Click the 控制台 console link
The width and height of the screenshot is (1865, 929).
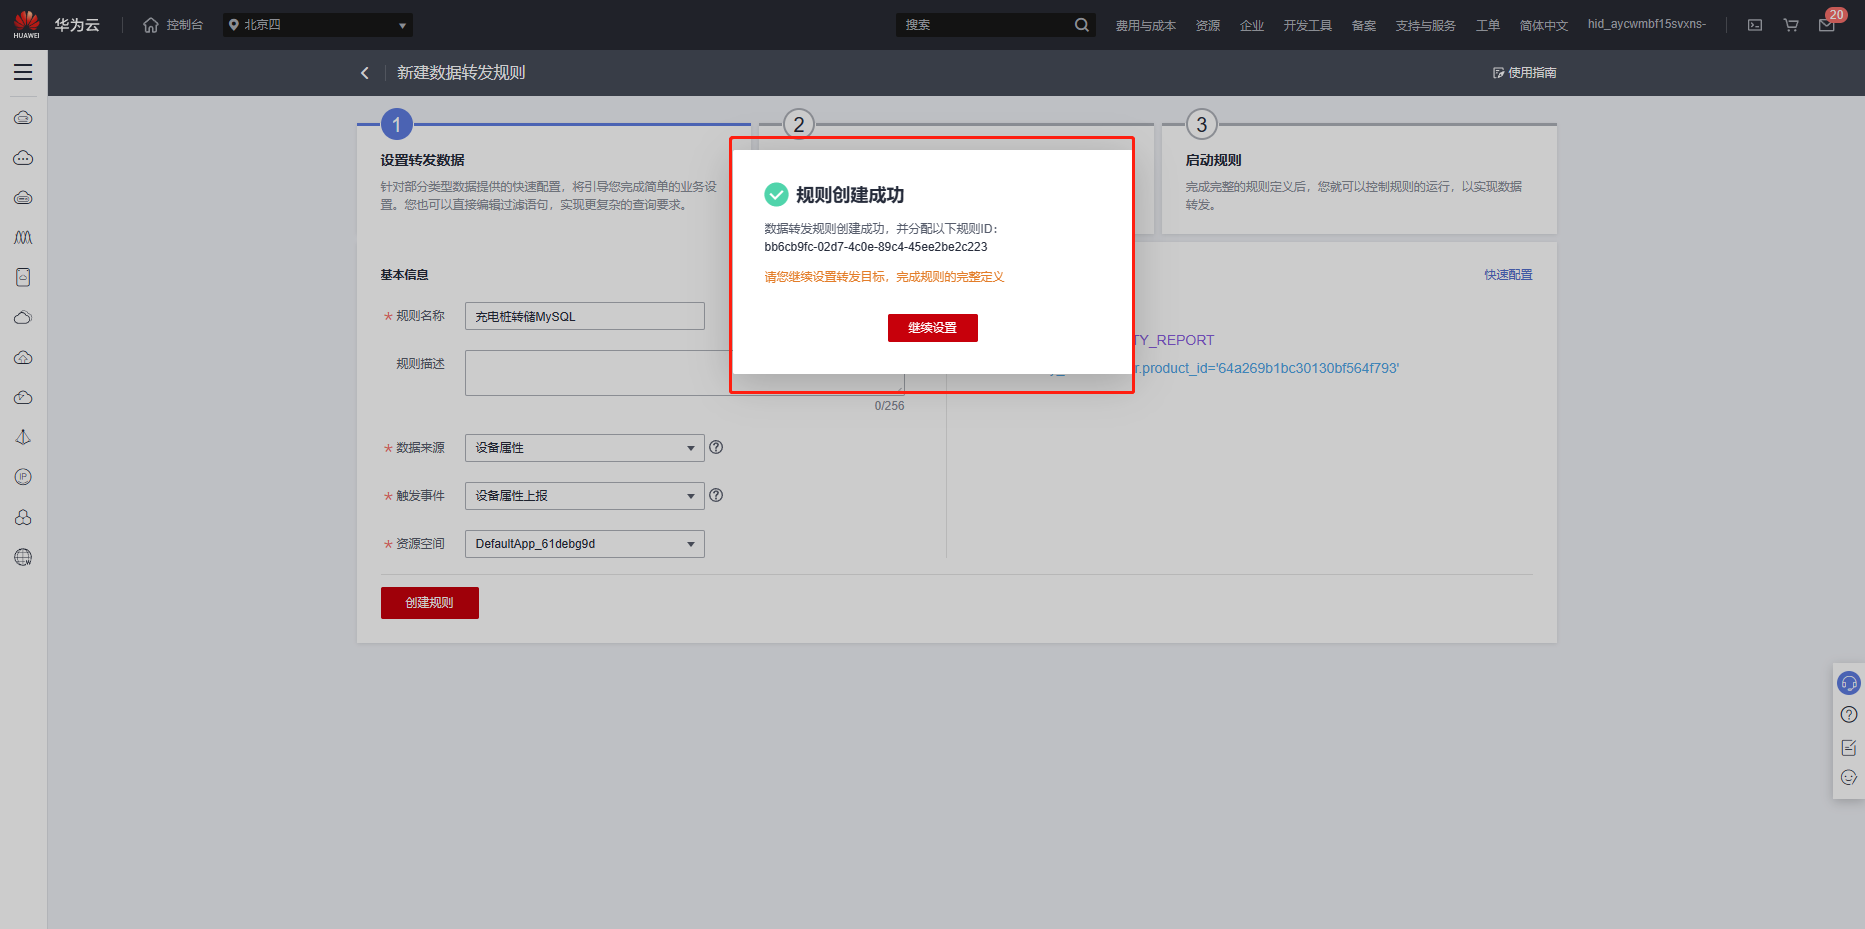click(184, 25)
